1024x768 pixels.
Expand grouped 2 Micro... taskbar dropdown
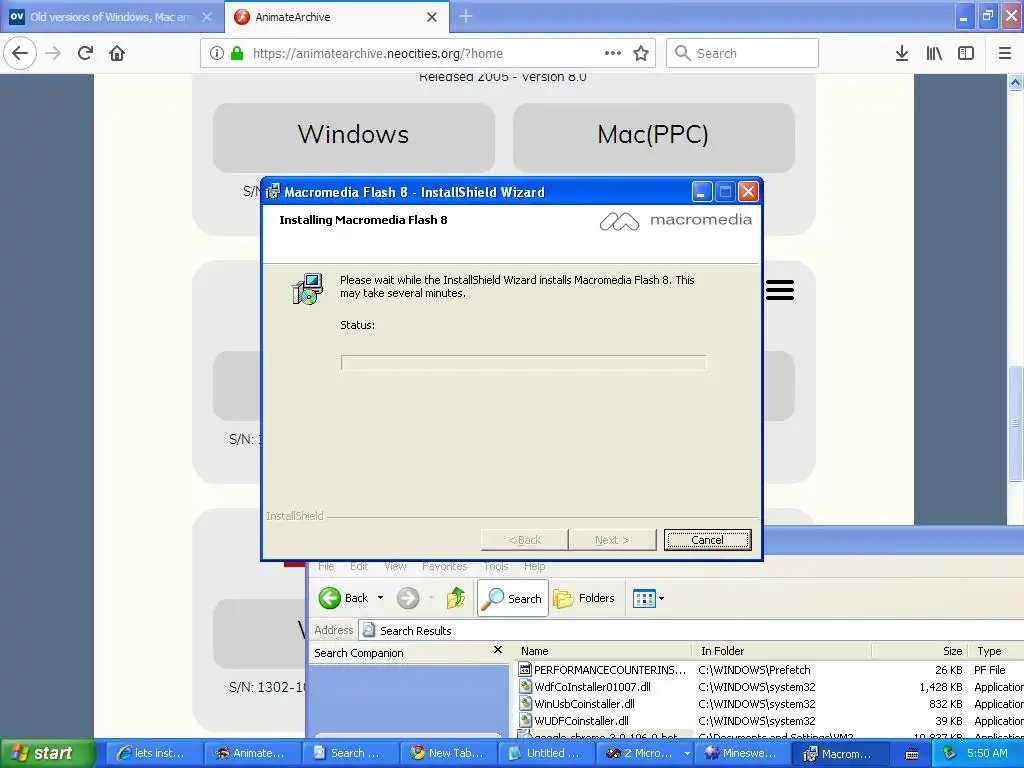coord(687,754)
